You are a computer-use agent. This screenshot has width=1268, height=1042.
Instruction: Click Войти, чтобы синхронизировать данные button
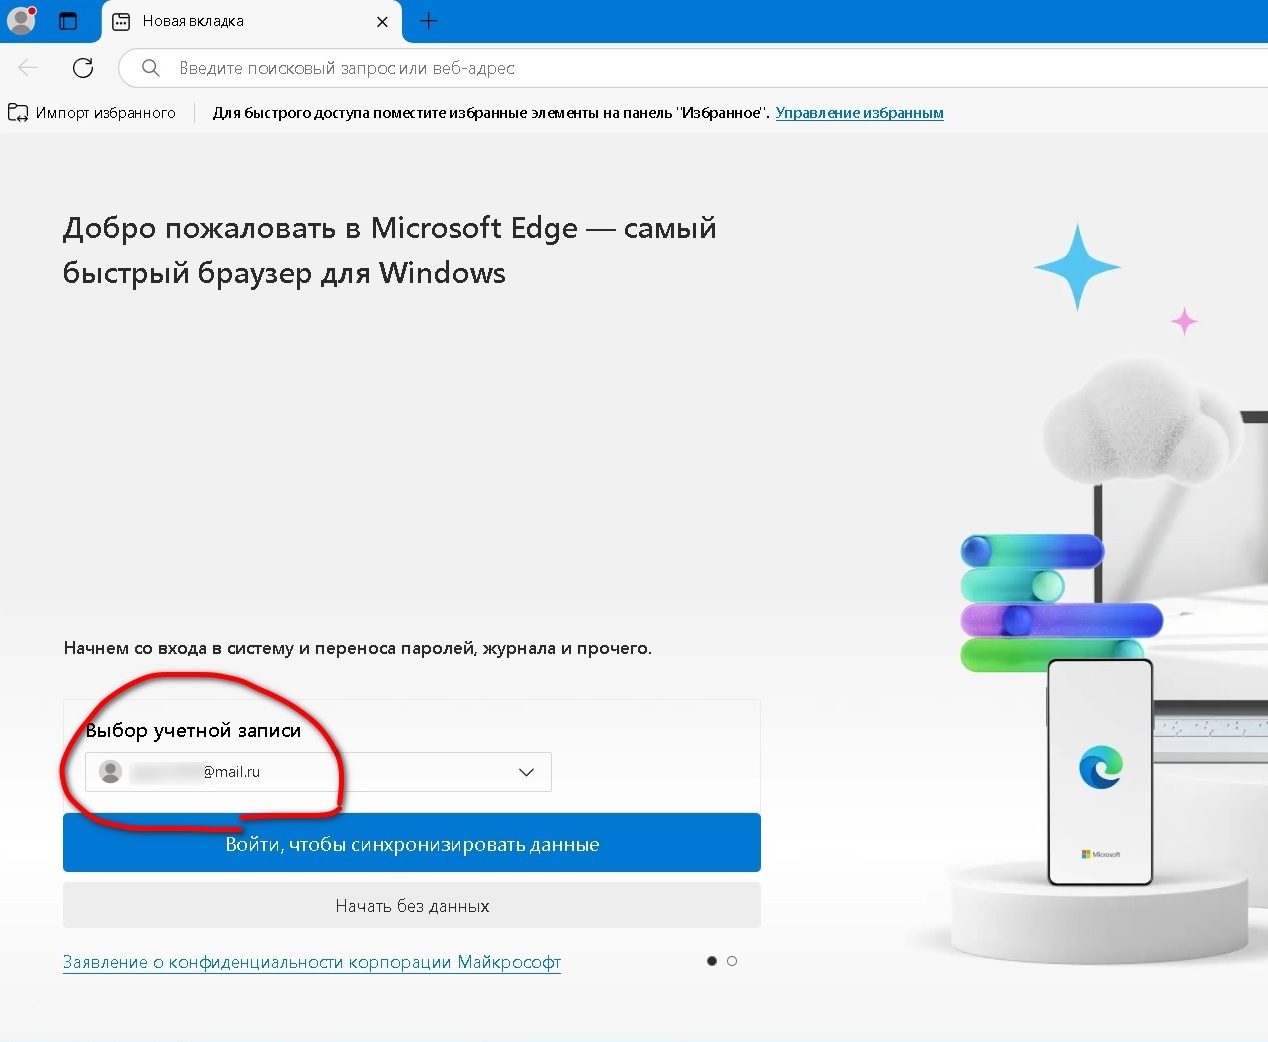[412, 843]
